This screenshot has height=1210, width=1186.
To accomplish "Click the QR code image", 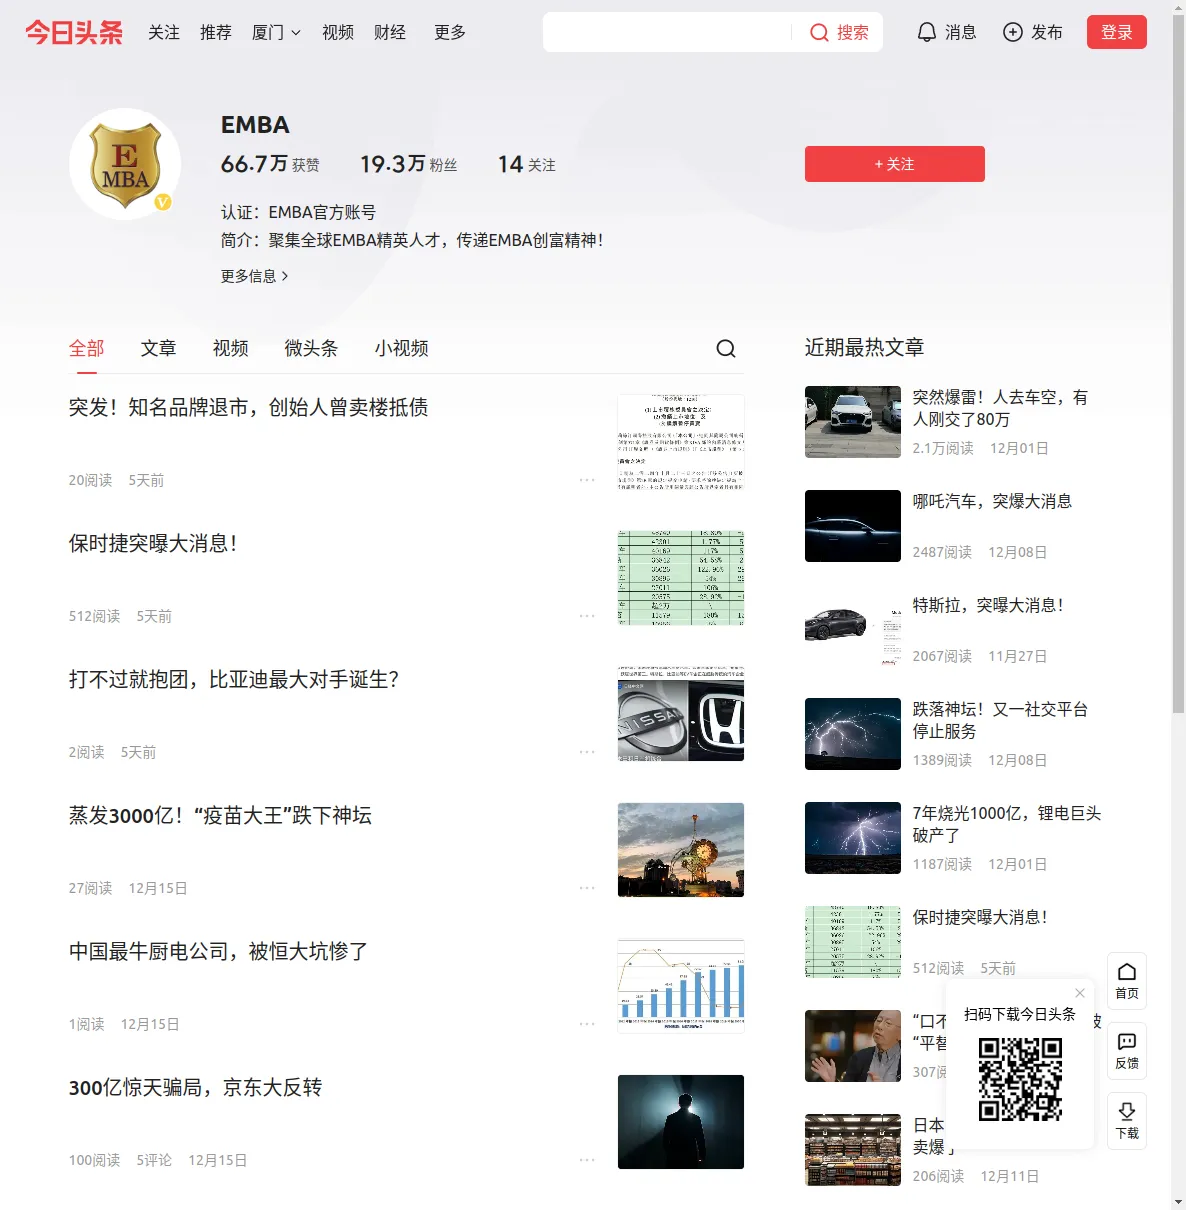I will click(x=1020, y=1079).
